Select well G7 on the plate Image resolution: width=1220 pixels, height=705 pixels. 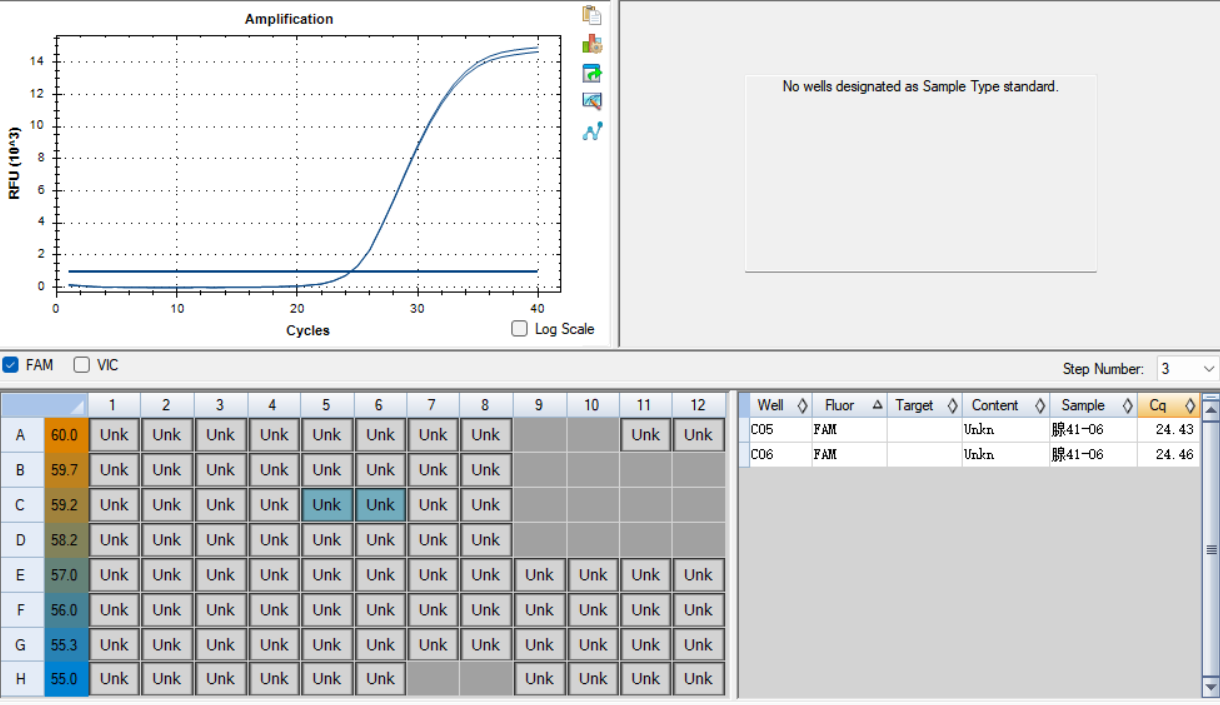tap(433, 645)
